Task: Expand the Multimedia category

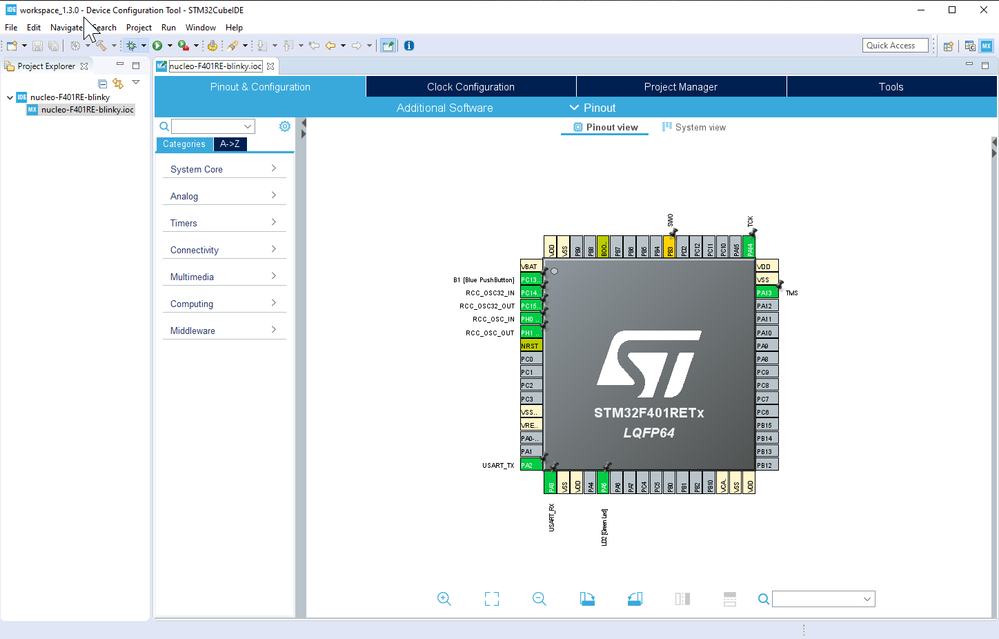Action: coord(224,276)
